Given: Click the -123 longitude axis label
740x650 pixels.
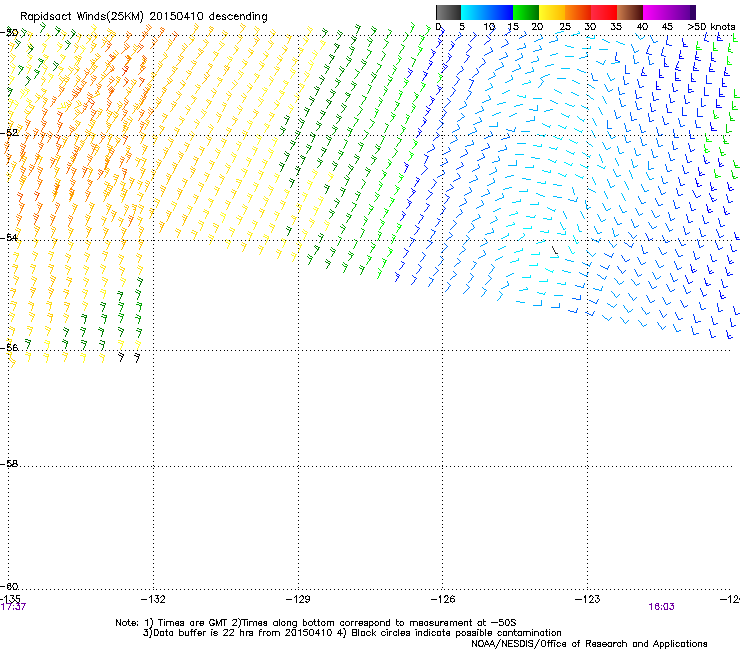Looking at the screenshot, I should [588, 599].
